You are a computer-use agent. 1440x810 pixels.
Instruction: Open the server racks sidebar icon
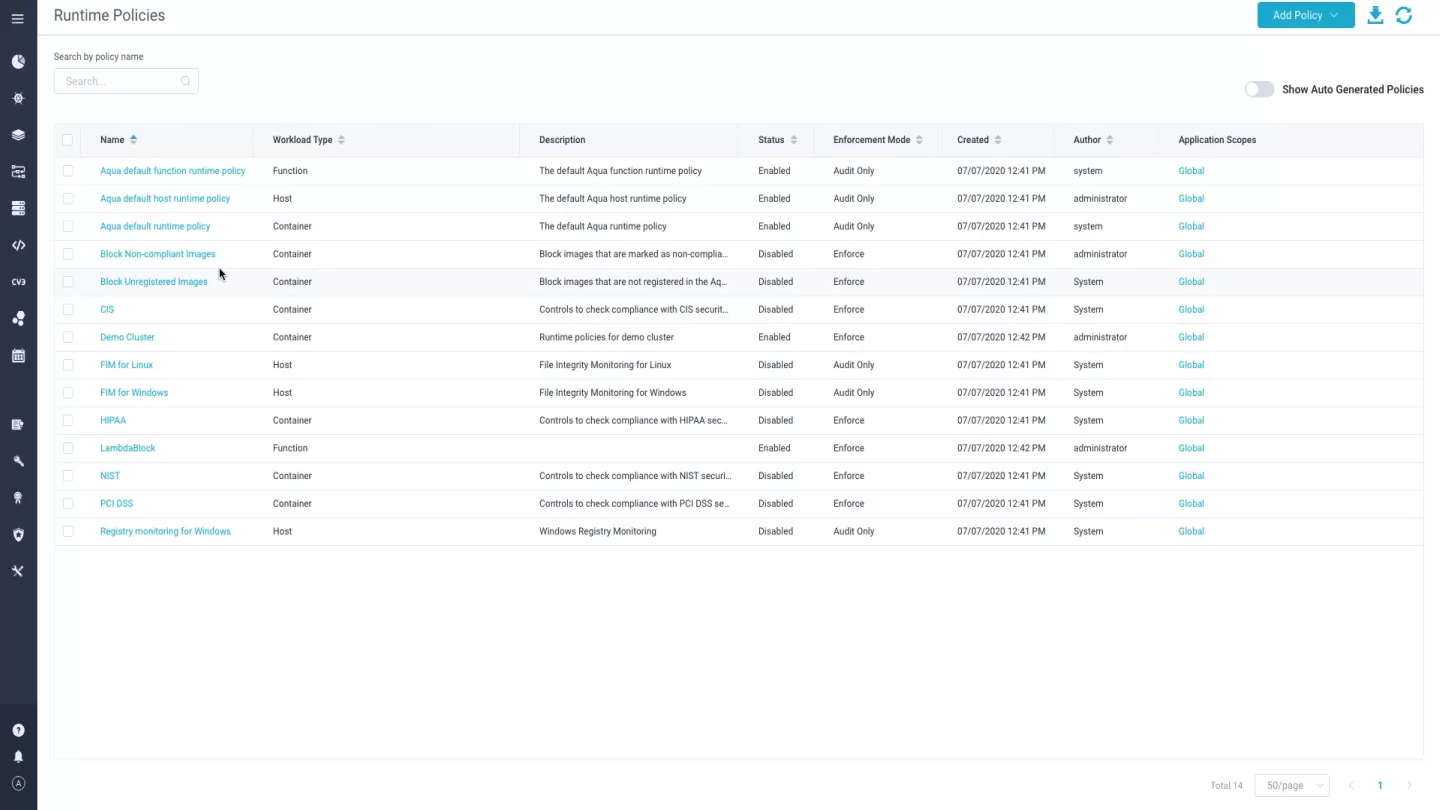pos(18,208)
